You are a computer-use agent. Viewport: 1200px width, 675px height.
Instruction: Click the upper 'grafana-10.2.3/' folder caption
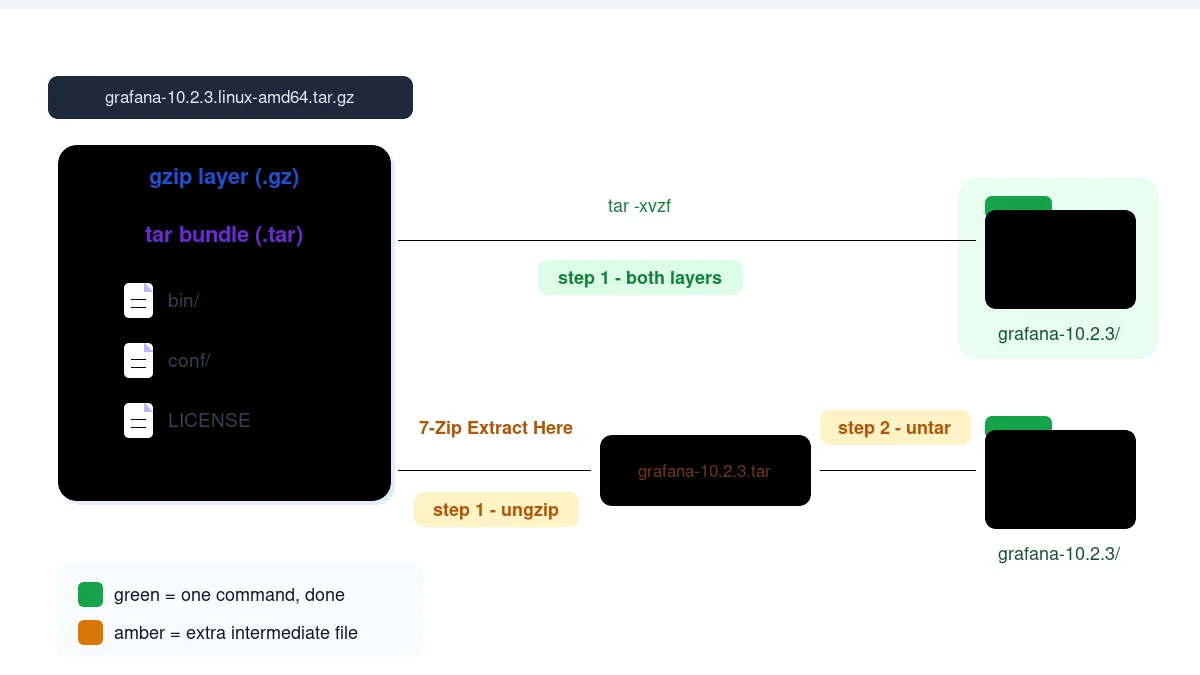tap(1059, 334)
